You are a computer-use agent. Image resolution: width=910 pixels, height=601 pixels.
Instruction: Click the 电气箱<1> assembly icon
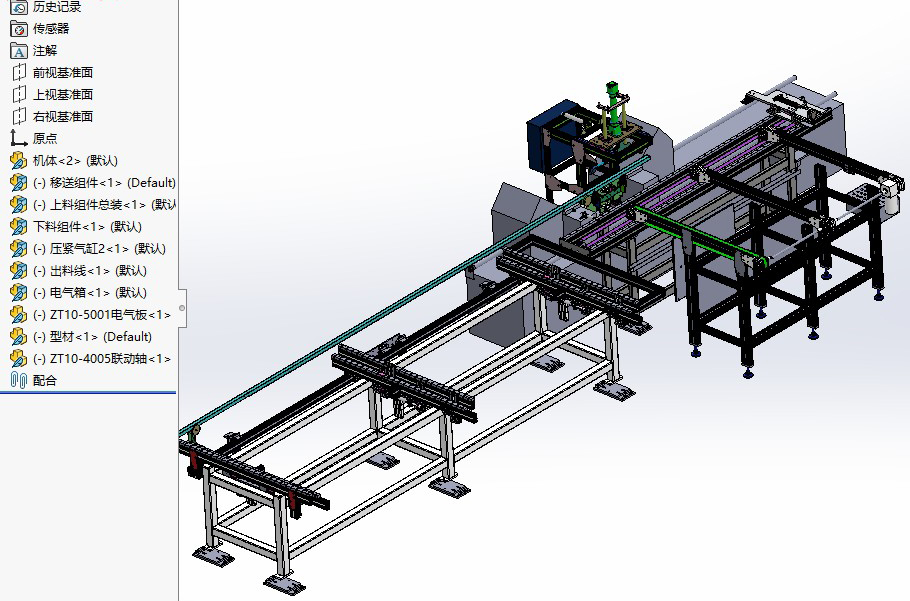pyautogui.click(x=19, y=293)
